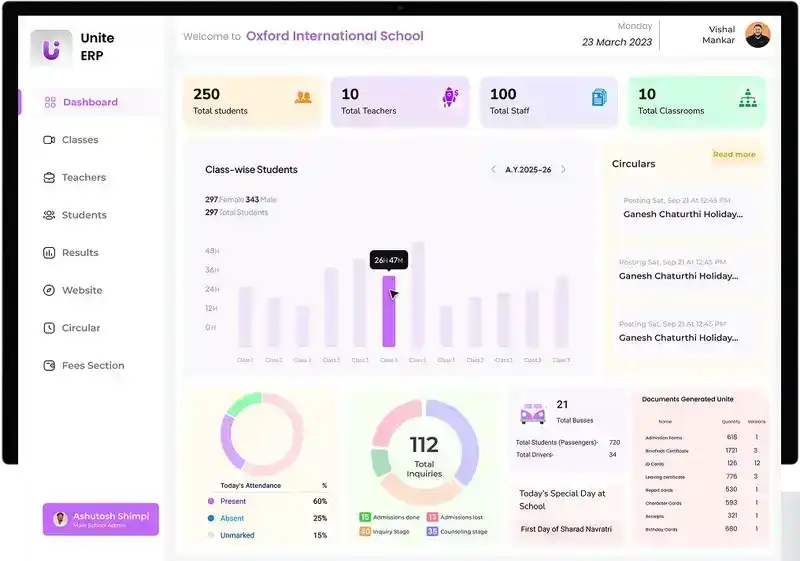Image resolution: width=800 pixels, height=561 pixels.
Task: Click the Website compass icon
Action: pyautogui.click(x=49, y=290)
